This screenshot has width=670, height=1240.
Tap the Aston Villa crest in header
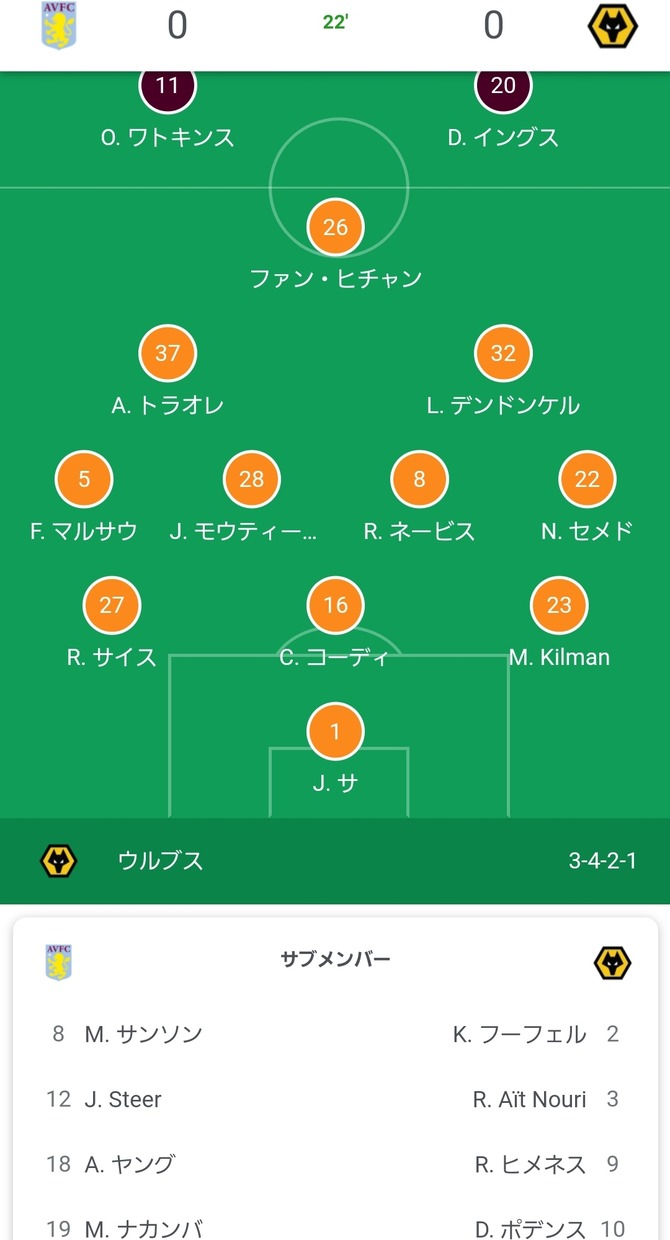(x=58, y=25)
